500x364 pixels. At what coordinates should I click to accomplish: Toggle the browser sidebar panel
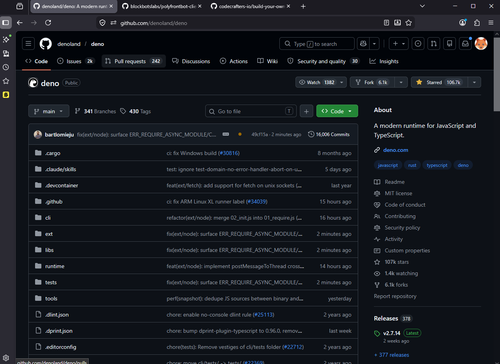(x=6, y=23)
